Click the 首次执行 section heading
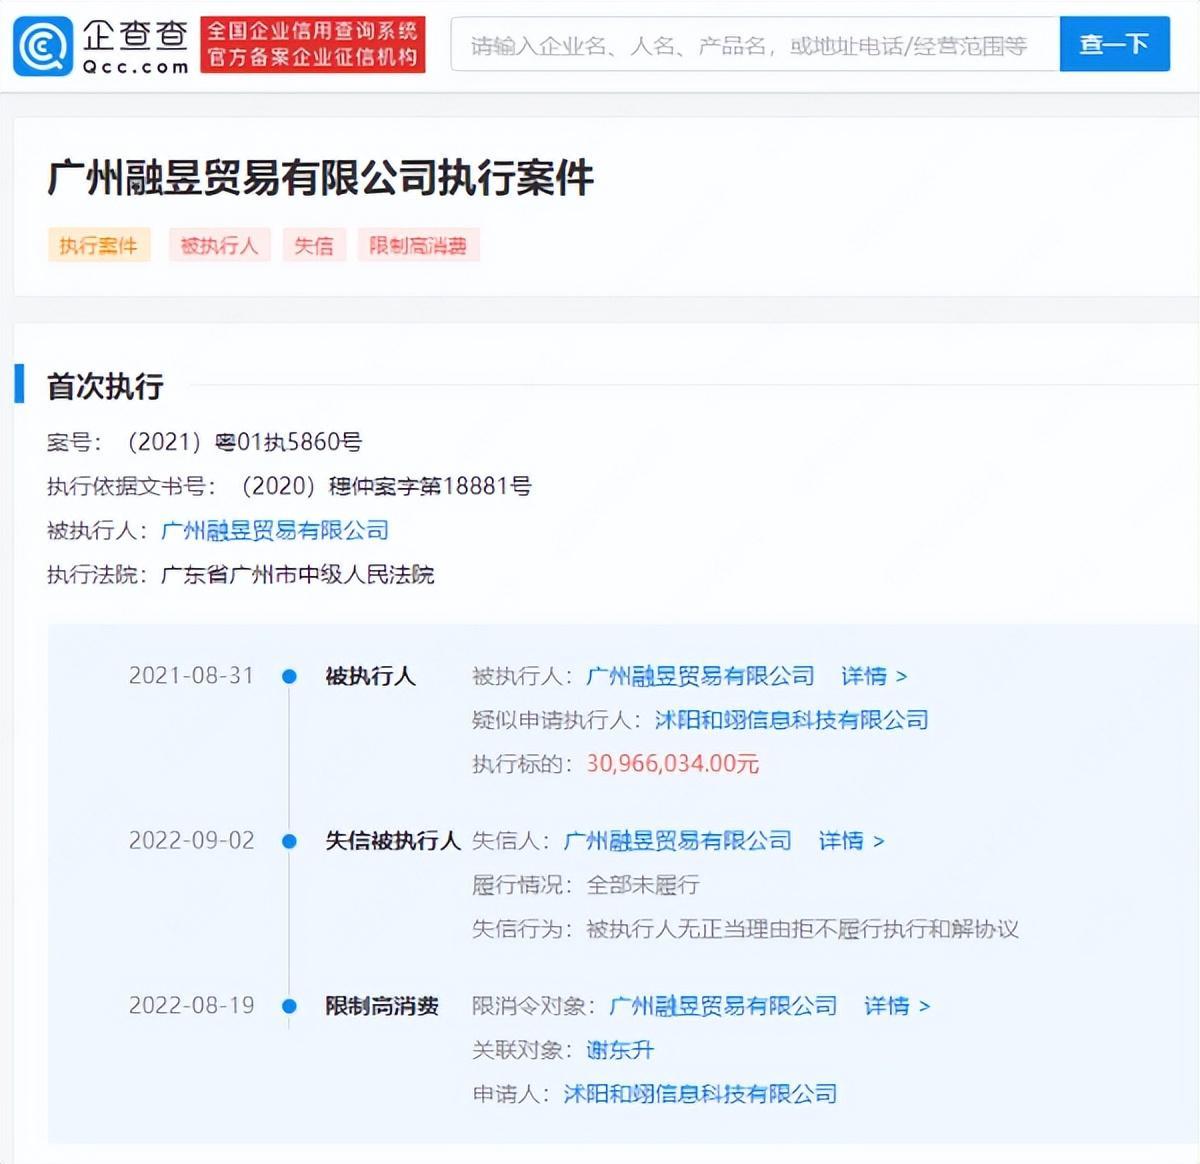 [105, 386]
